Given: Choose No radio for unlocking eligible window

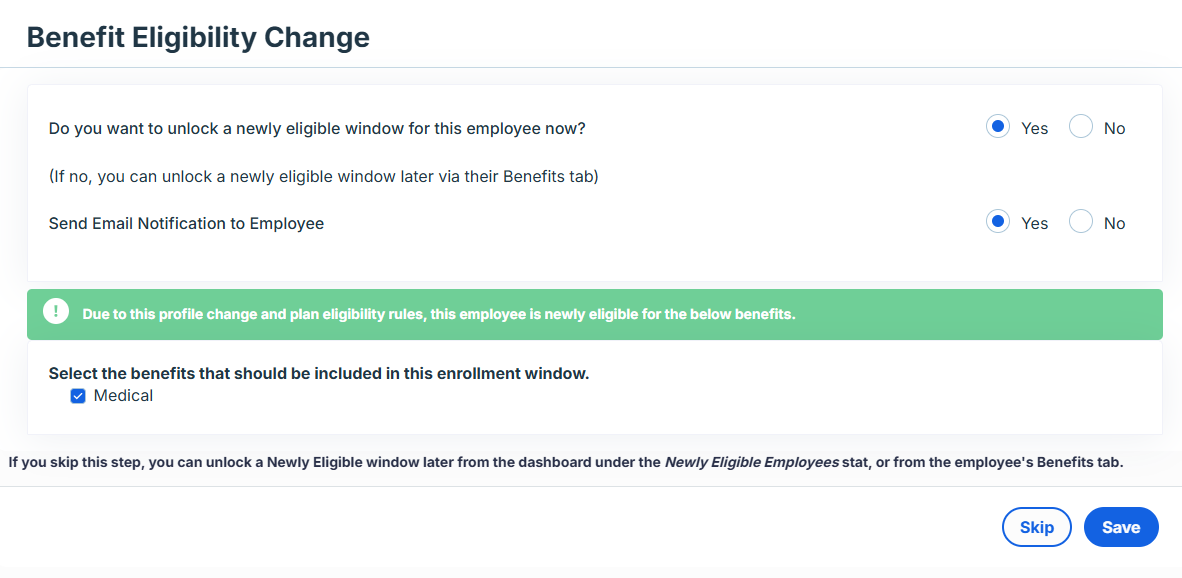Looking at the screenshot, I should point(1080,127).
